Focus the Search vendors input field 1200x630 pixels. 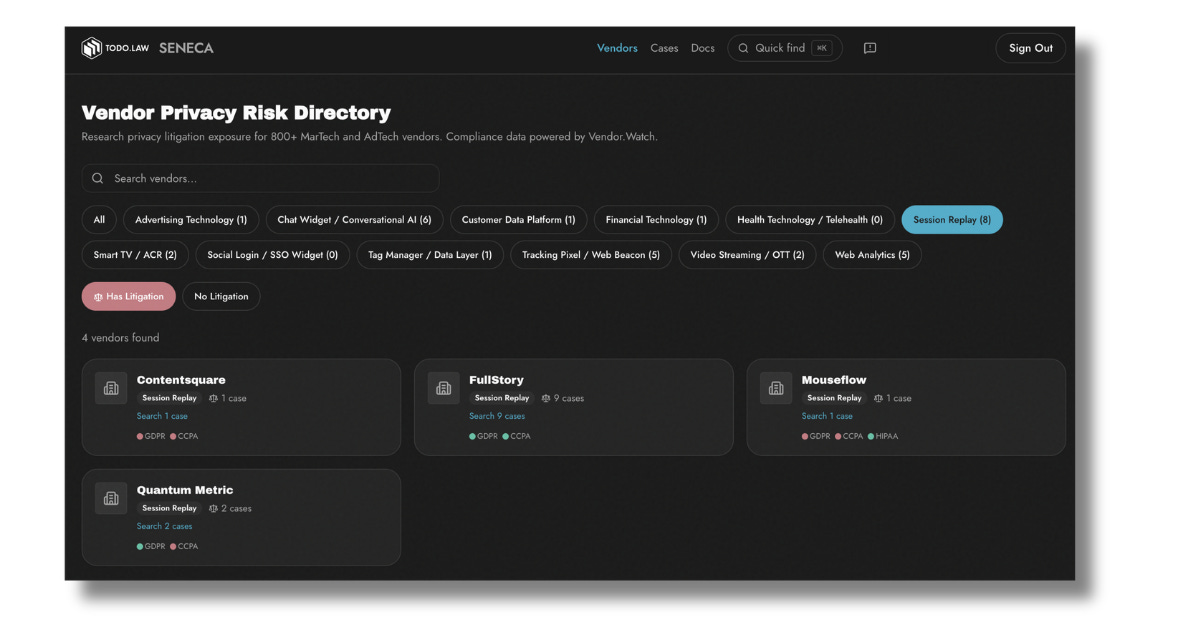[260, 178]
